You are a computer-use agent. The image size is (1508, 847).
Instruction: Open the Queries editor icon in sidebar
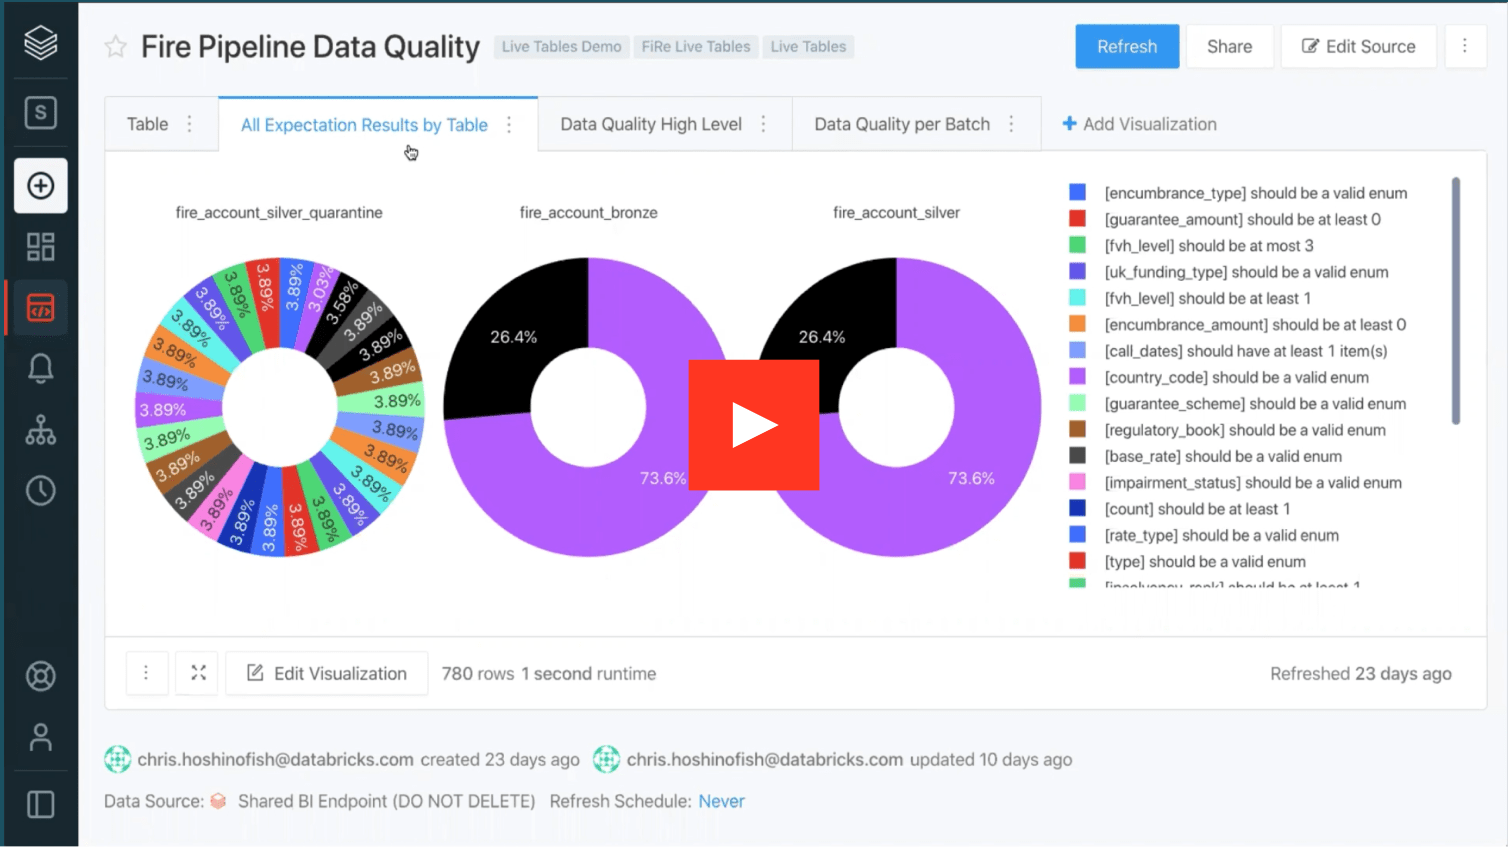[41, 308]
